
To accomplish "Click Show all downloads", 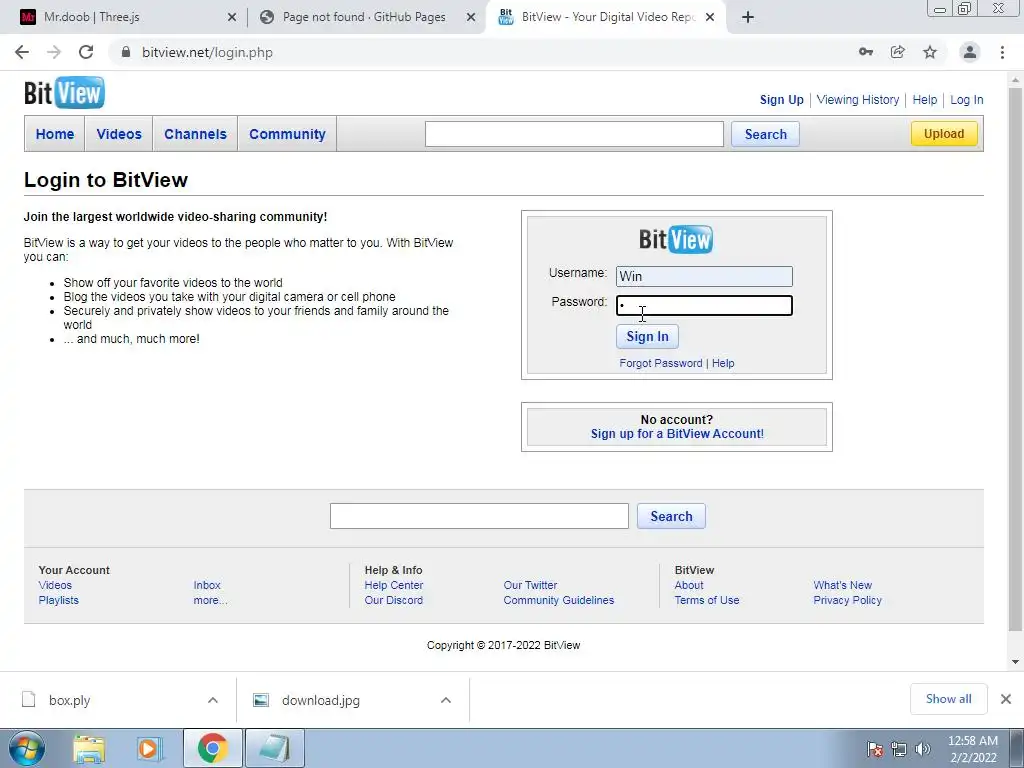I will 948,699.
